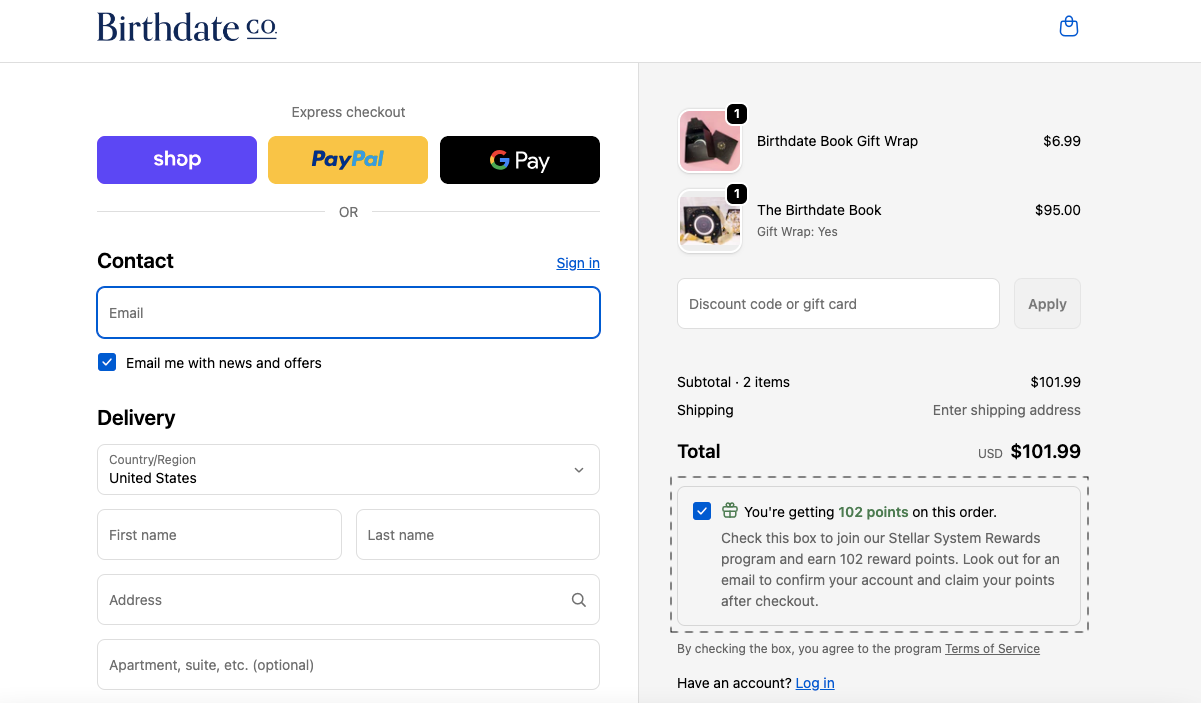Image resolution: width=1201 pixels, height=703 pixels.
Task: Uncheck Email me with news and offers
Action: coord(107,362)
